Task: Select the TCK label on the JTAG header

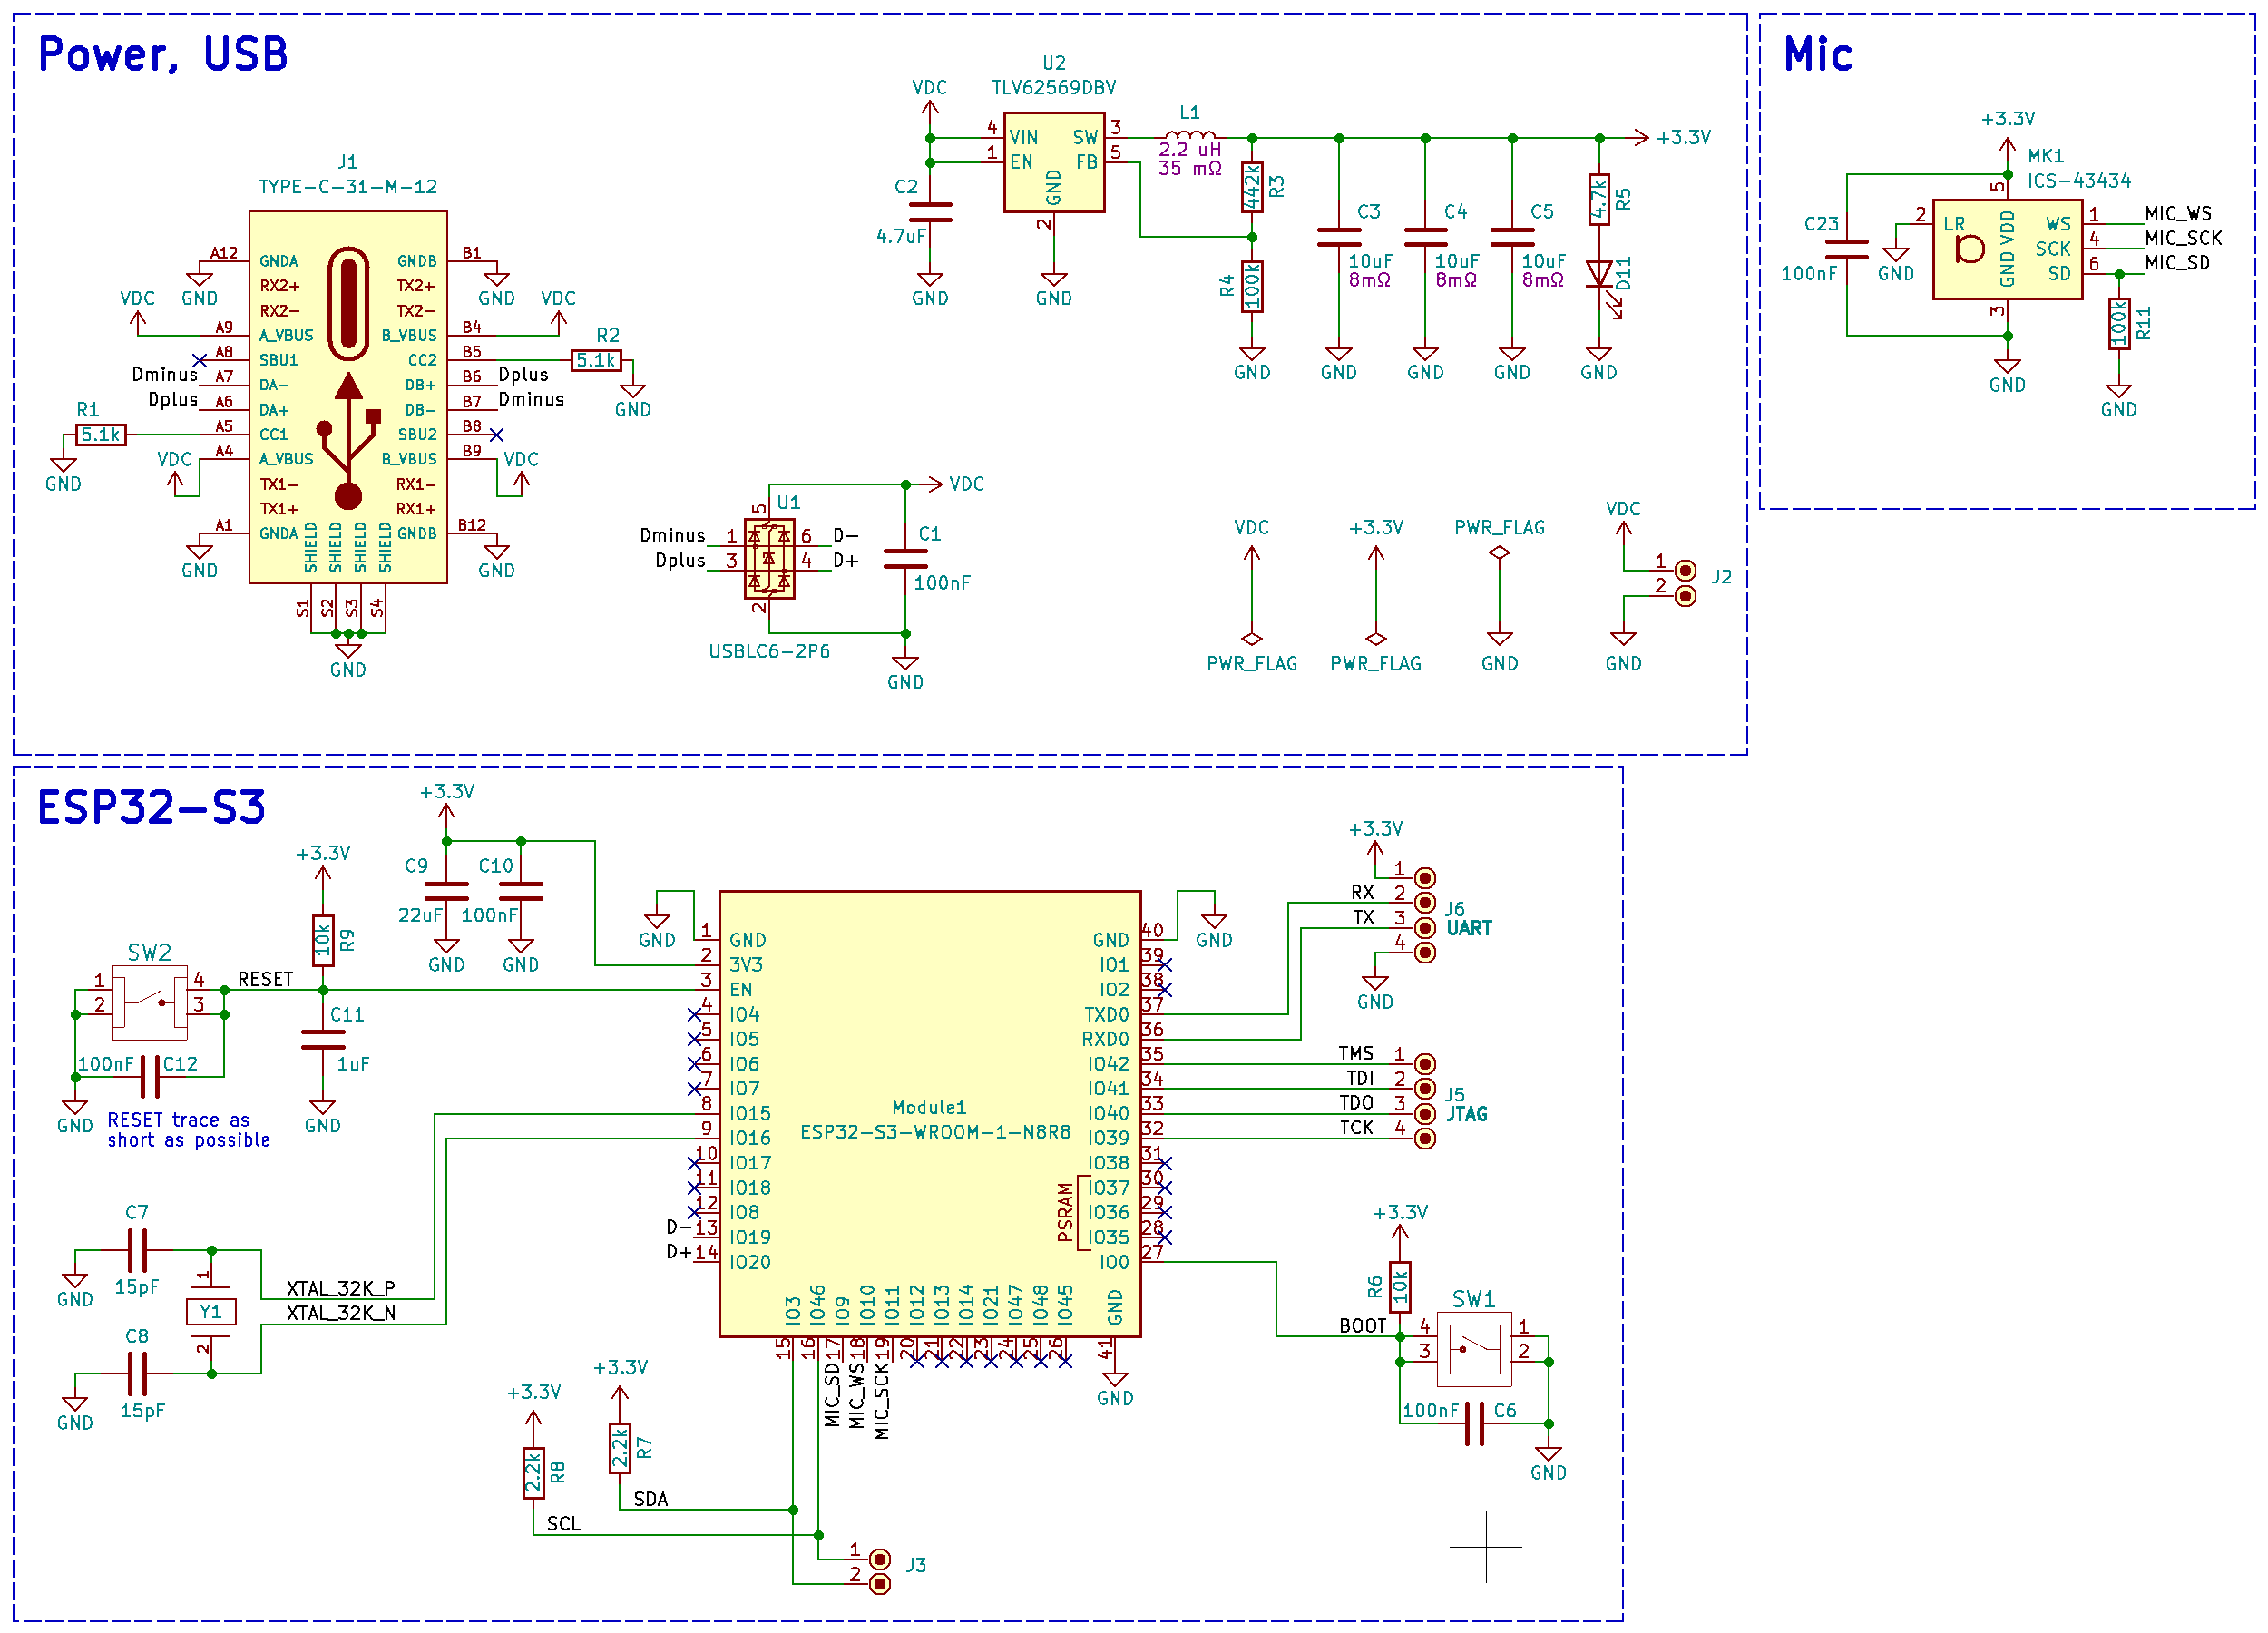Action: [1357, 1127]
